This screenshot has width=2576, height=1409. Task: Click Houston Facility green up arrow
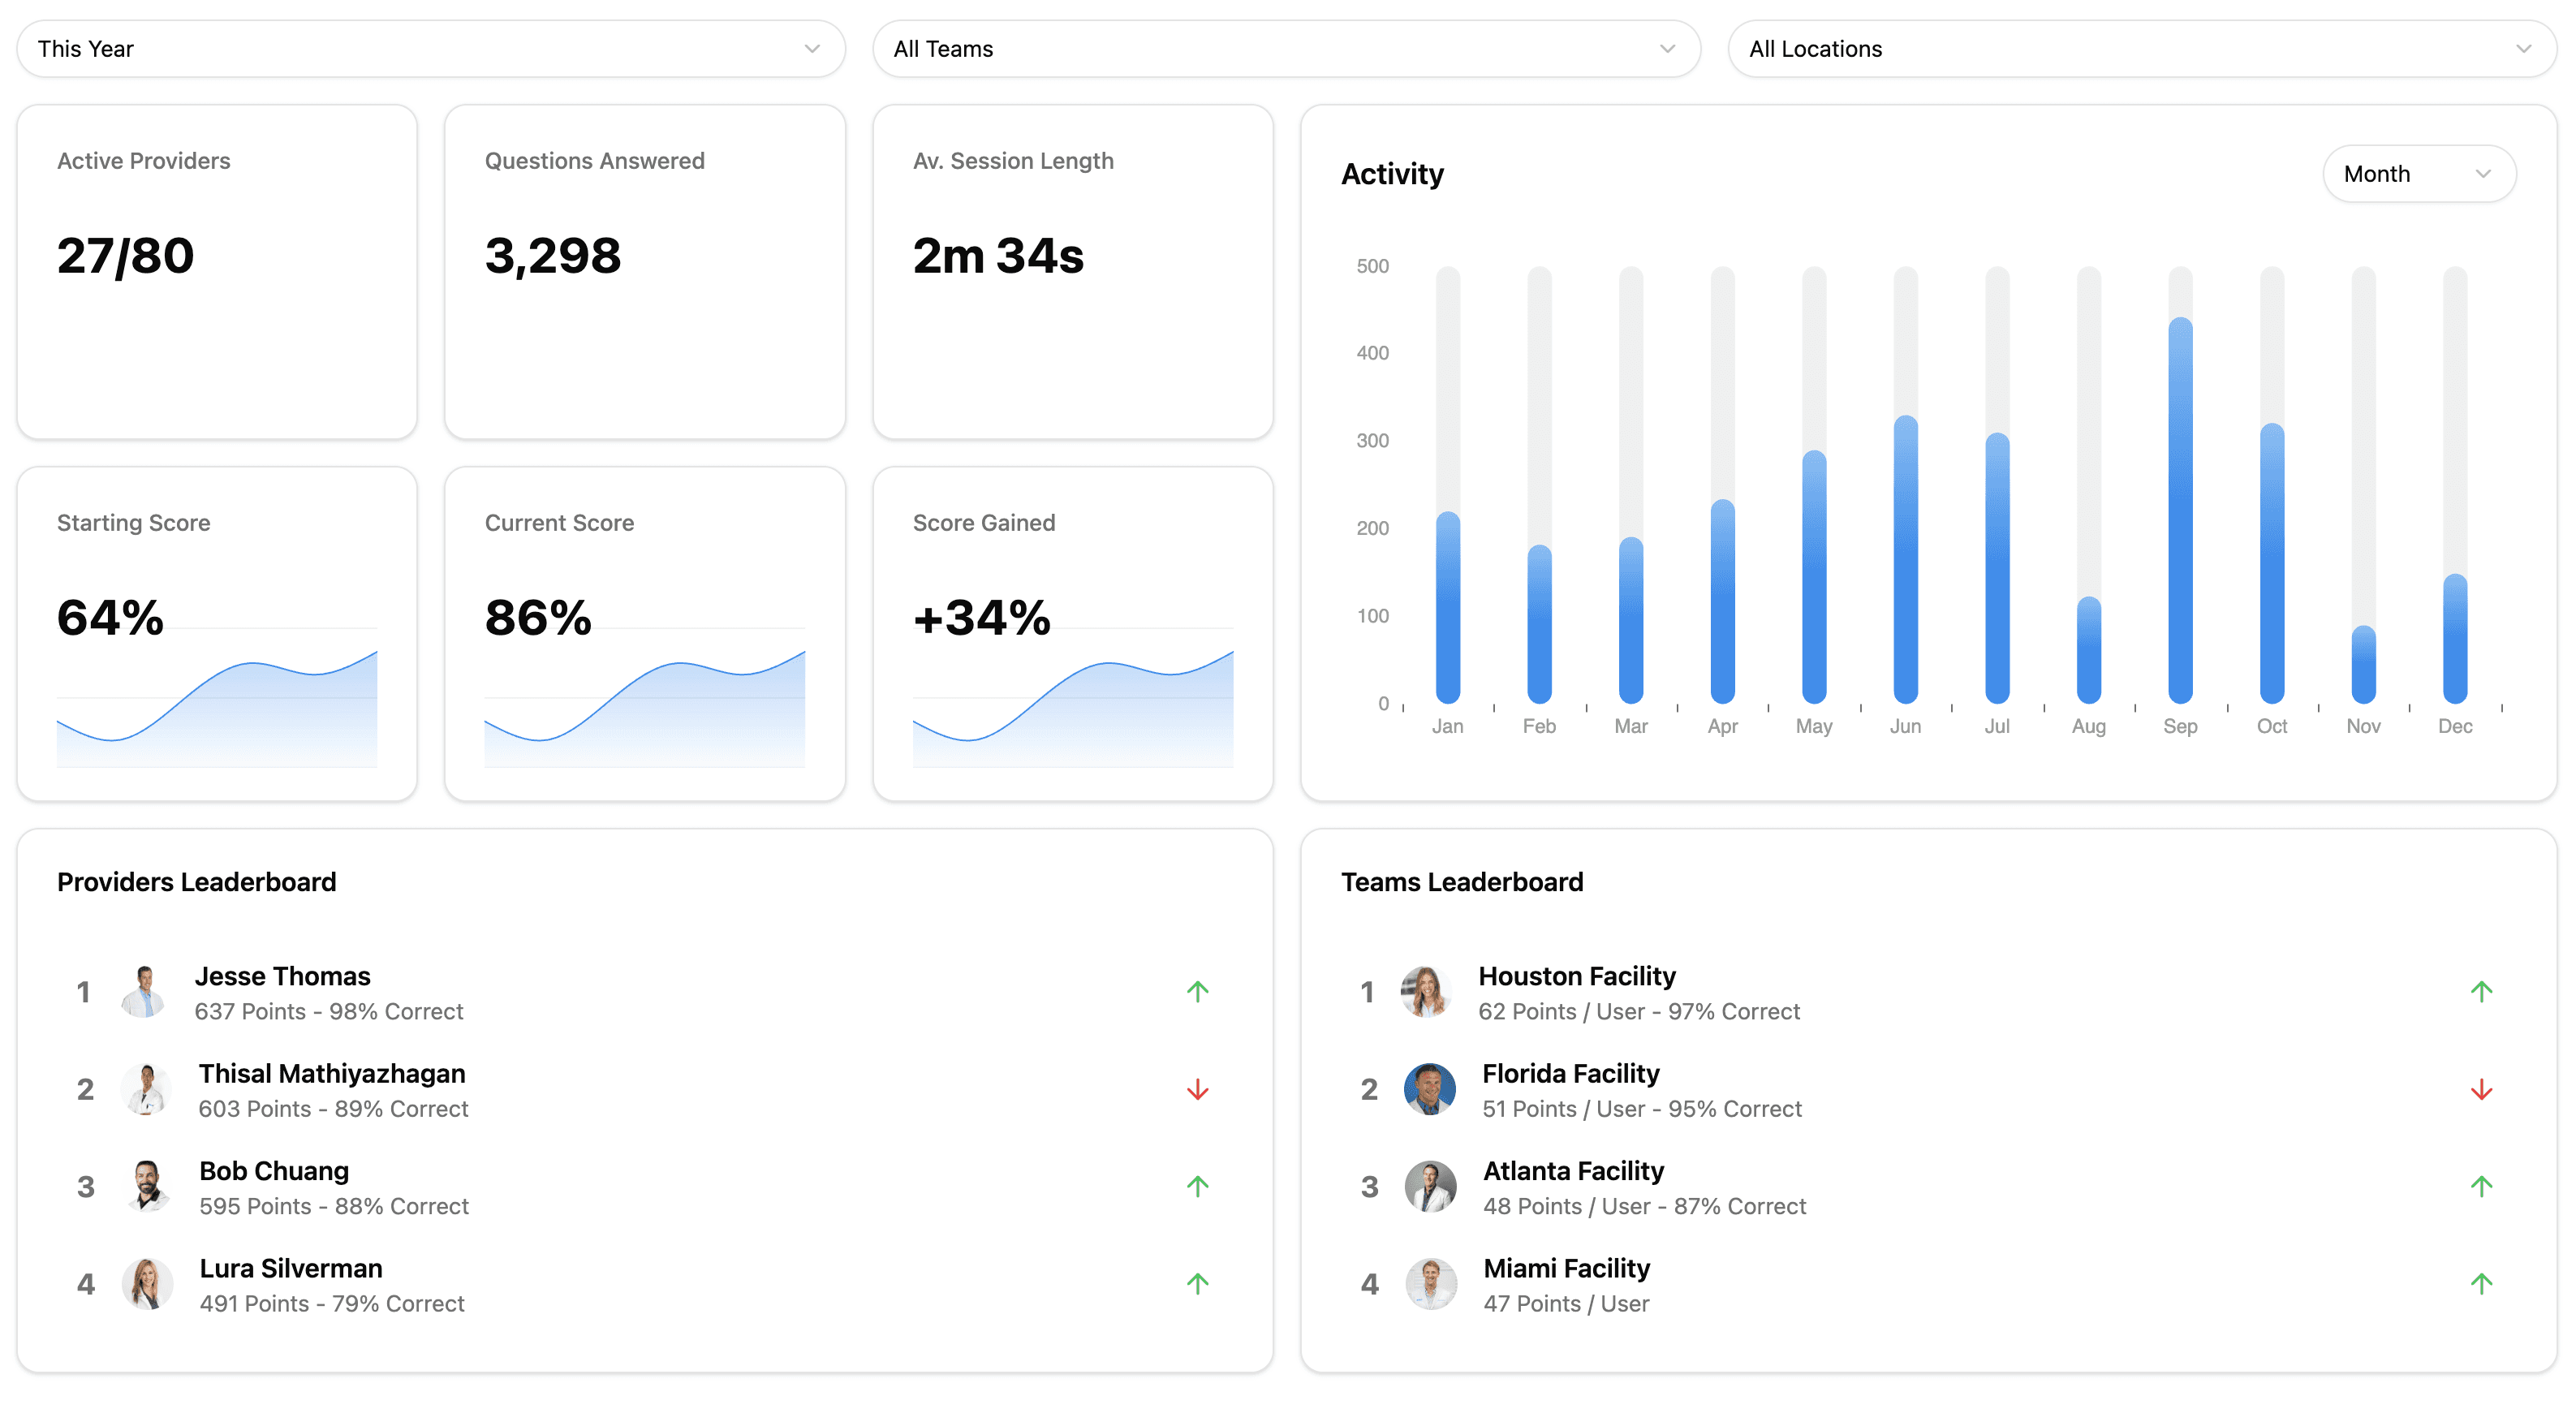click(x=2481, y=991)
